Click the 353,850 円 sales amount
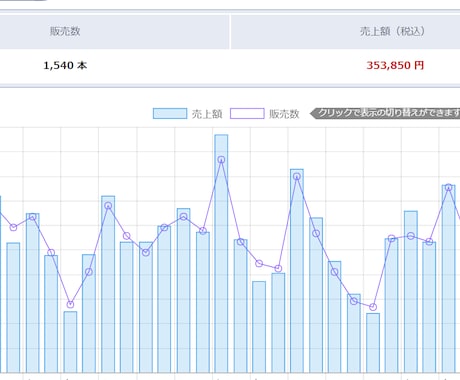Viewport: 460px width, 380px height. point(395,65)
